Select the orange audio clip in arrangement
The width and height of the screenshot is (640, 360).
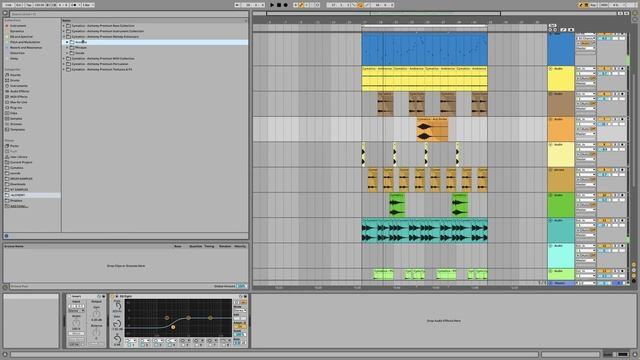point(432,130)
